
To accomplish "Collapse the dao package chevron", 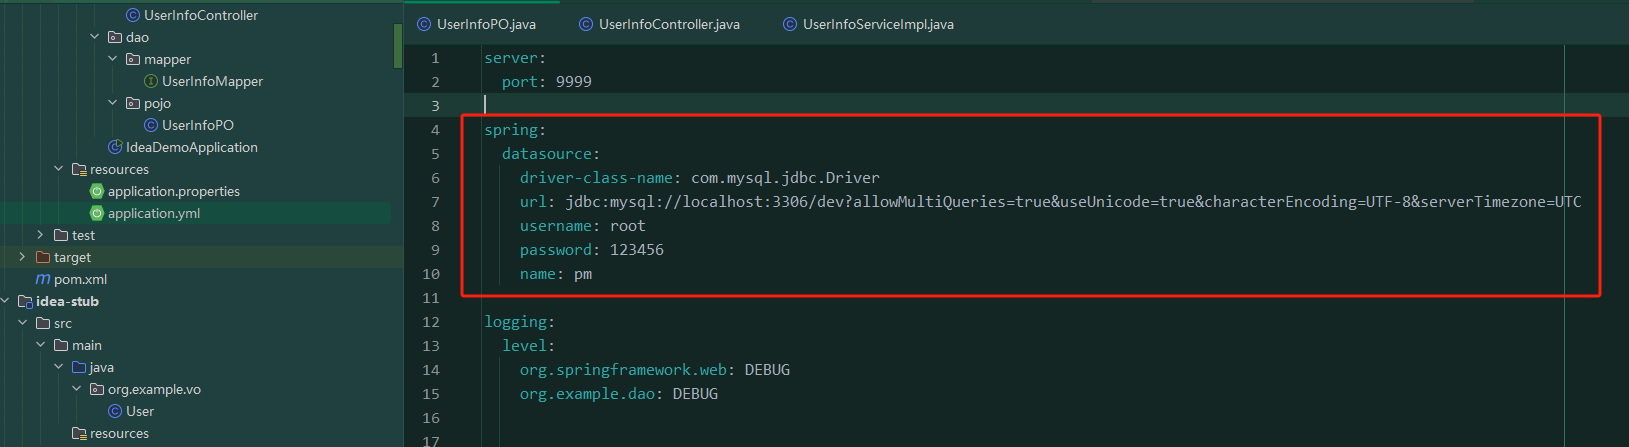I will (x=95, y=37).
